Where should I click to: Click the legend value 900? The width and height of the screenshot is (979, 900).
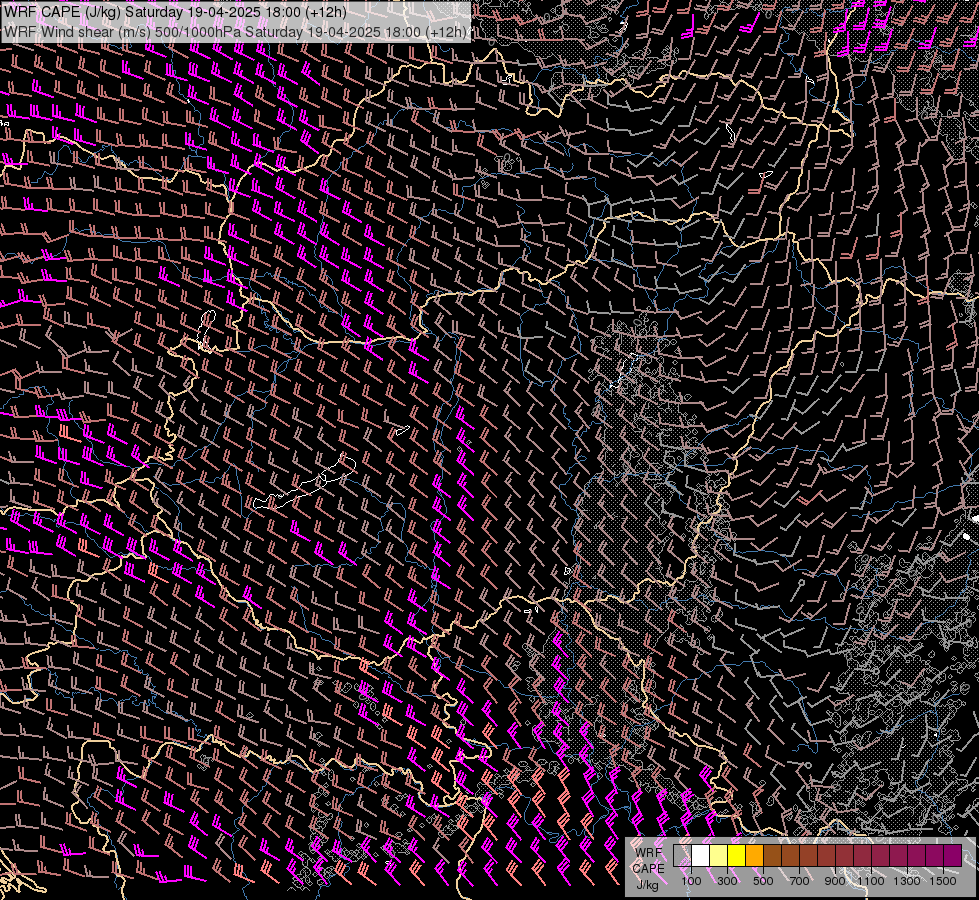pos(835,881)
